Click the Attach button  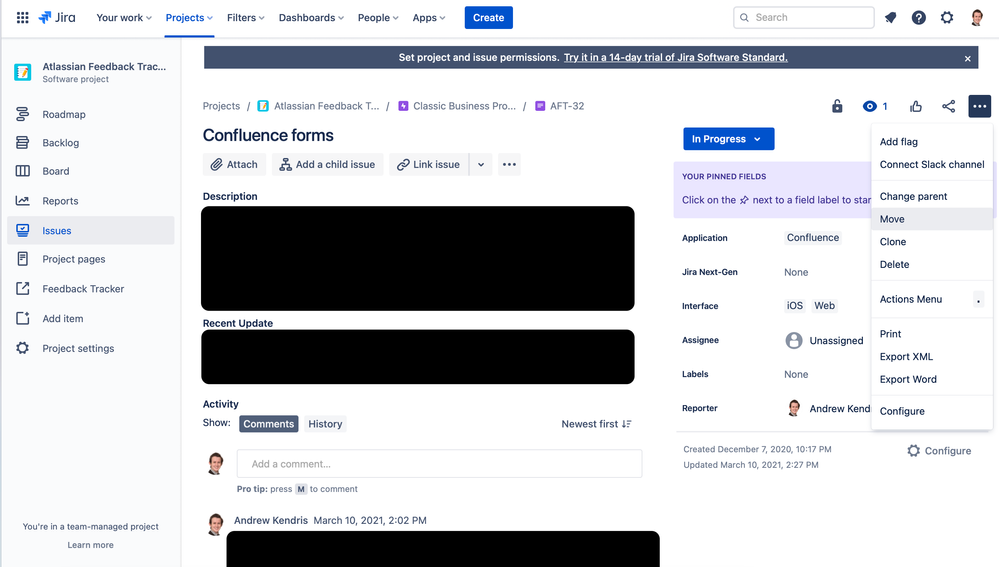[234, 164]
